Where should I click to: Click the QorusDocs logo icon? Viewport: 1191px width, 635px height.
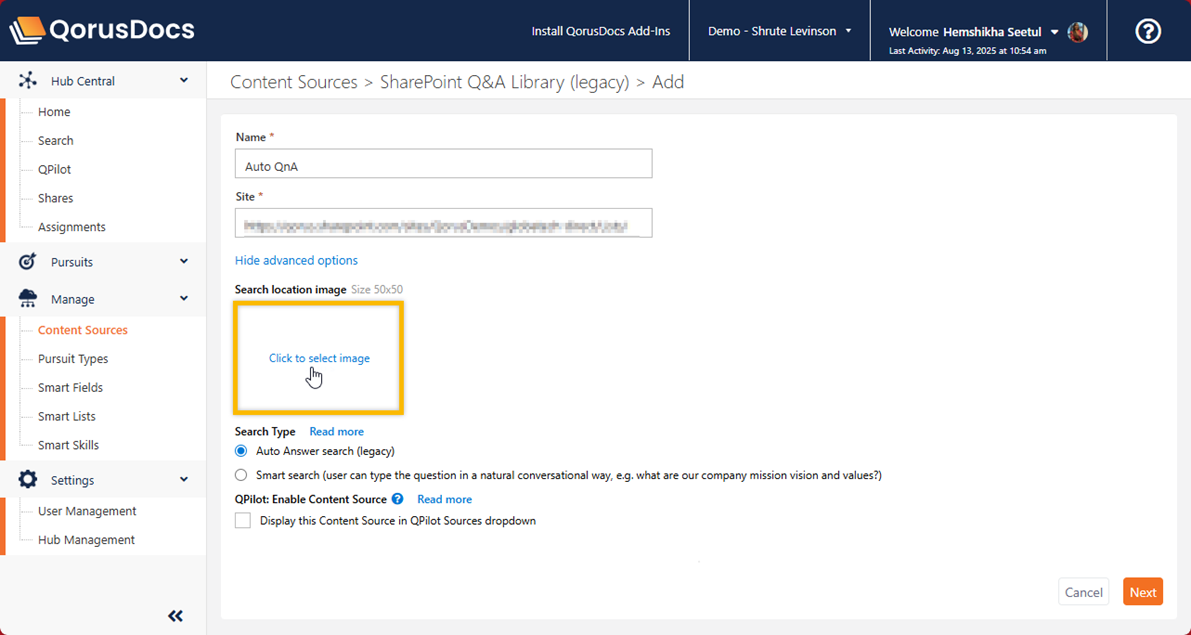coord(27,30)
